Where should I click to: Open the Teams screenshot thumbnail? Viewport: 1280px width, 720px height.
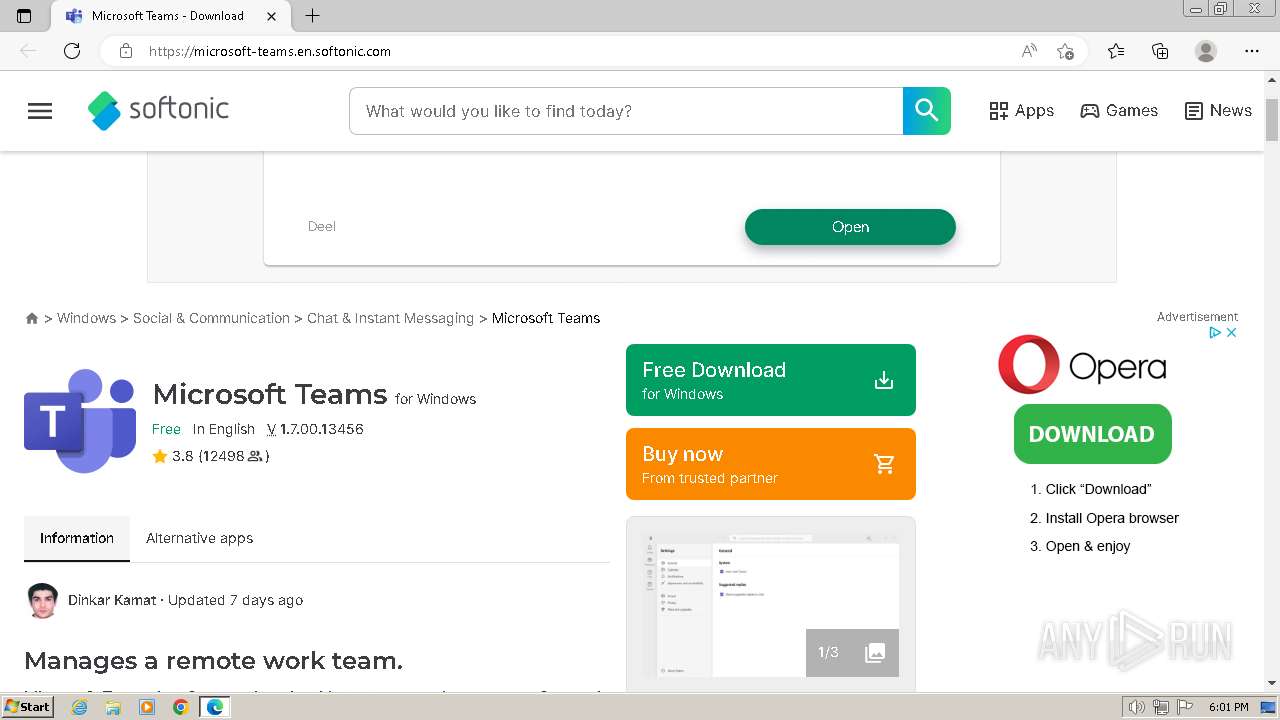point(771,604)
